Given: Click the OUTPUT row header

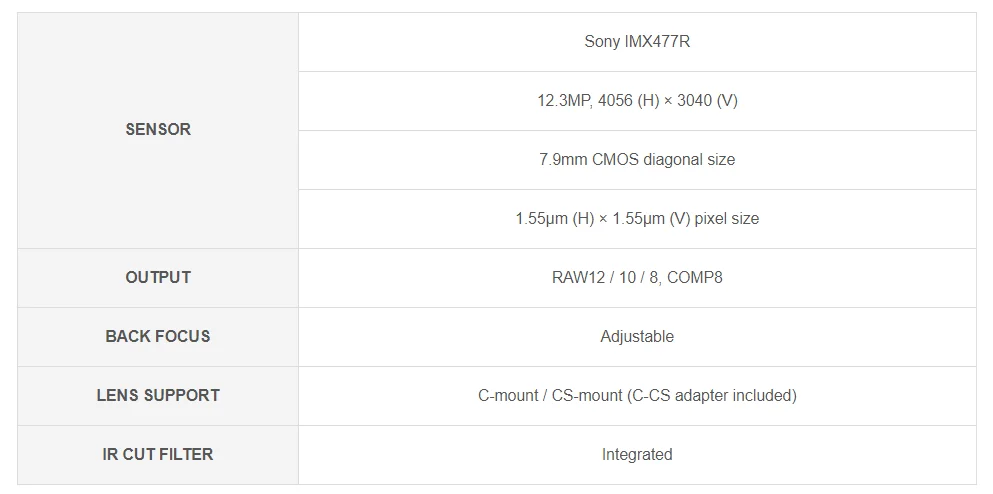Looking at the screenshot, I should pos(158,278).
